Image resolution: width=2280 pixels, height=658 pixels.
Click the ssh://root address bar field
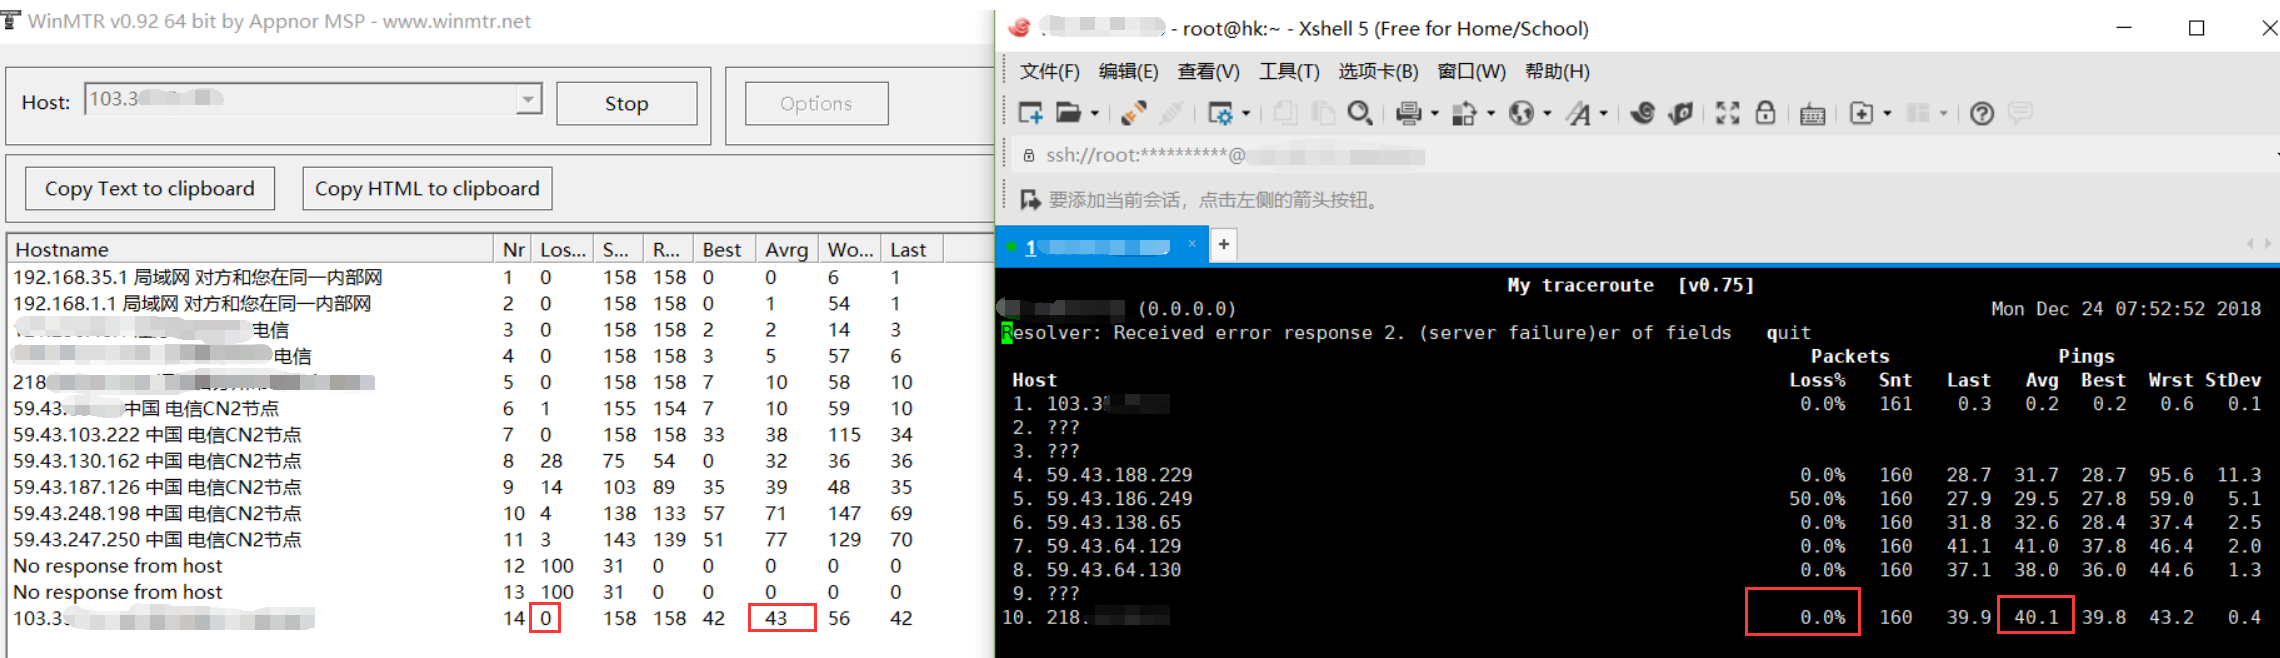coord(1640,156)
